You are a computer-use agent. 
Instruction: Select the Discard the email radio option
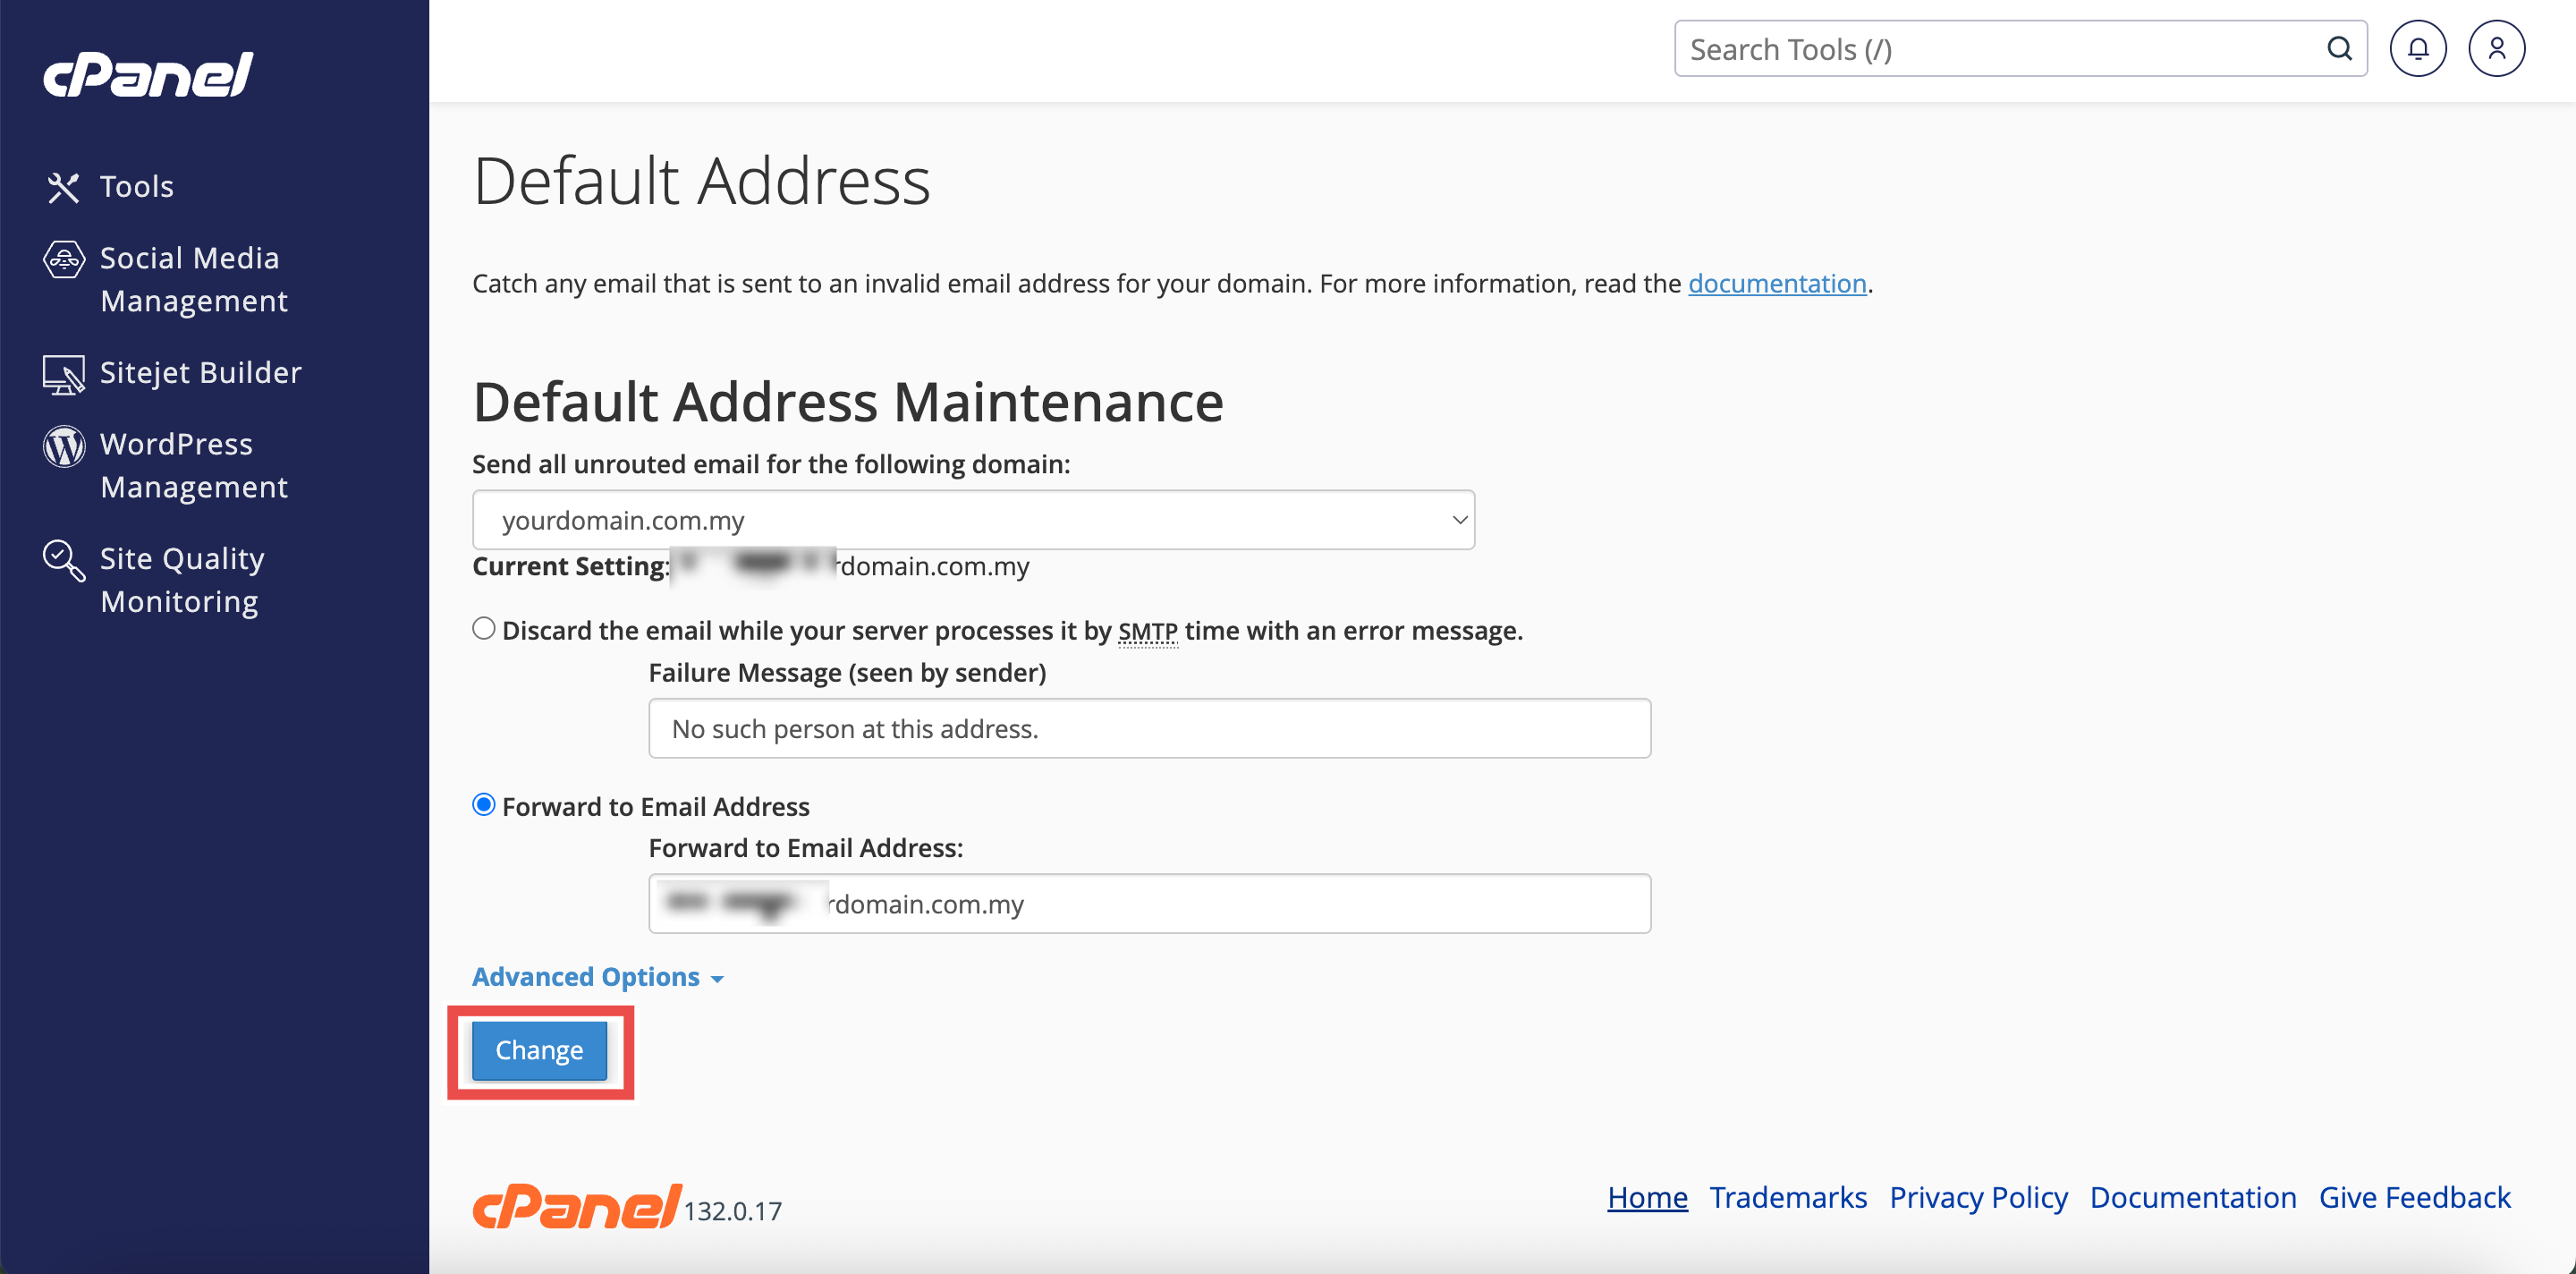(x=484, y=629)
